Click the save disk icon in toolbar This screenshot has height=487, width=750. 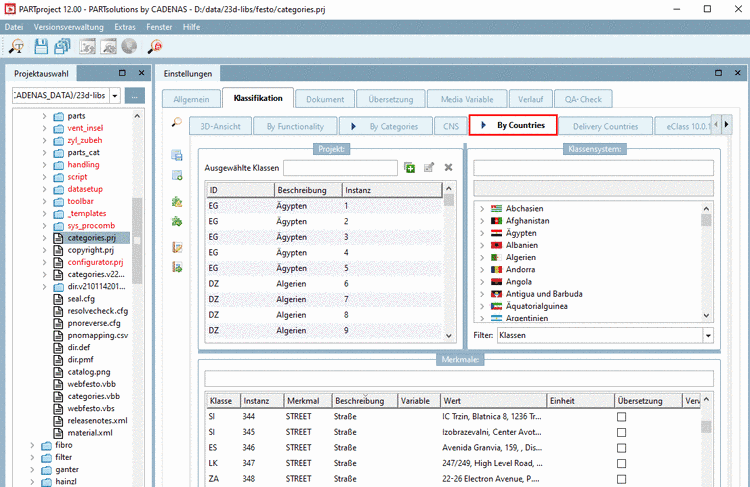click(41, 47)
